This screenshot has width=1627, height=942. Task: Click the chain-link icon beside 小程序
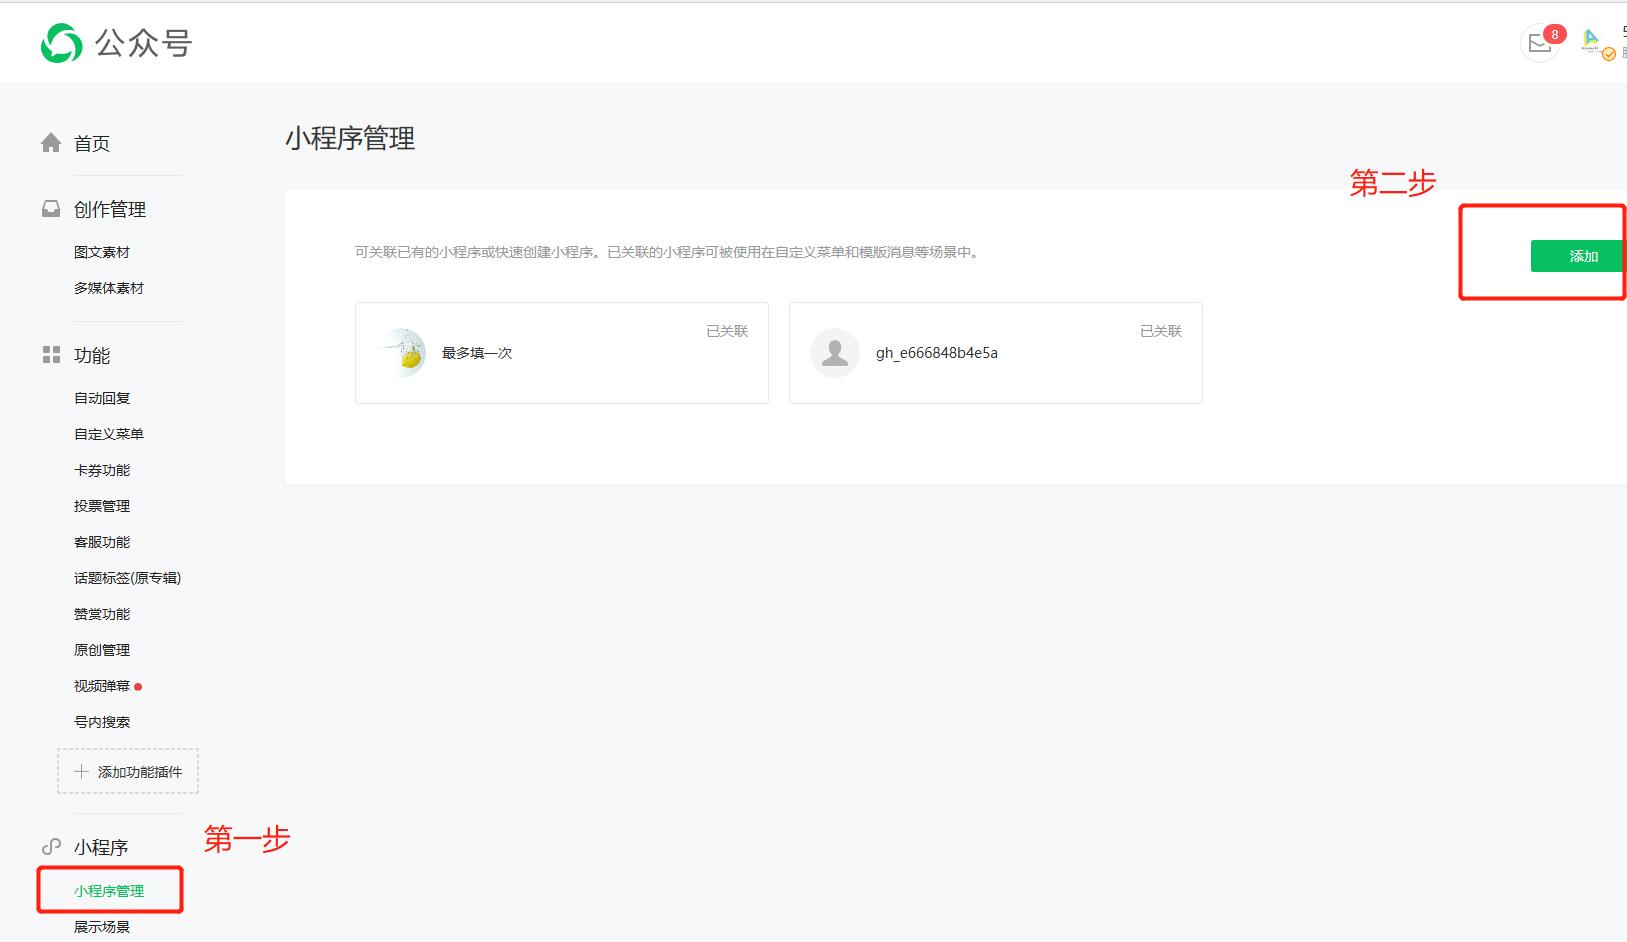[50, 846]
